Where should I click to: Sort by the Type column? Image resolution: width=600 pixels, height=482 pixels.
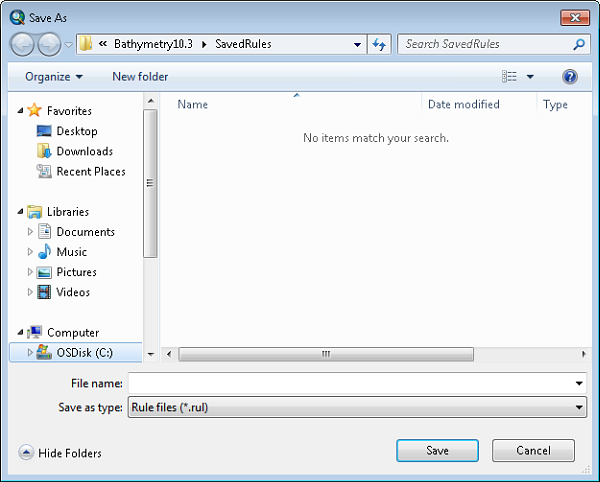click(x=555, y=104)
